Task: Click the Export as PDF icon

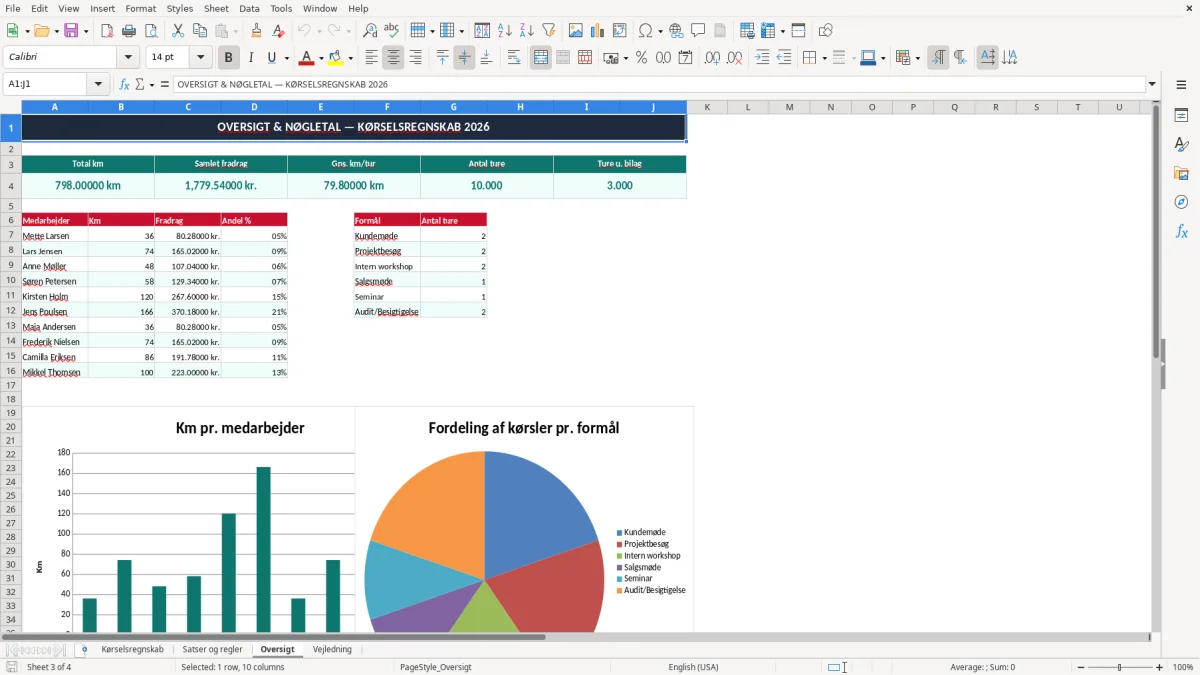Action: click(107, 31)
